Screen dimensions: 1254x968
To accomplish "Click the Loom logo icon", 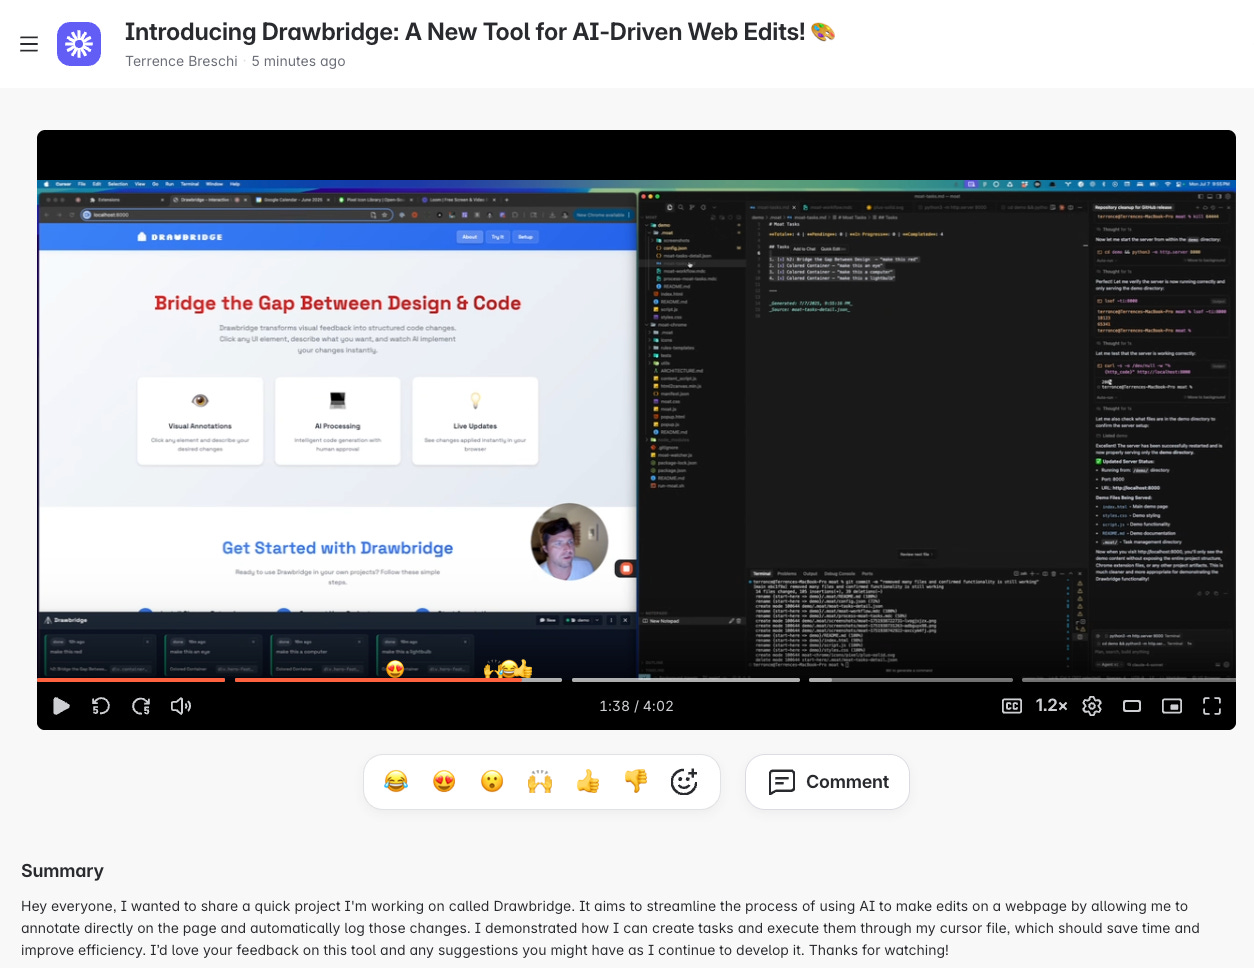I will coord(79,44).
